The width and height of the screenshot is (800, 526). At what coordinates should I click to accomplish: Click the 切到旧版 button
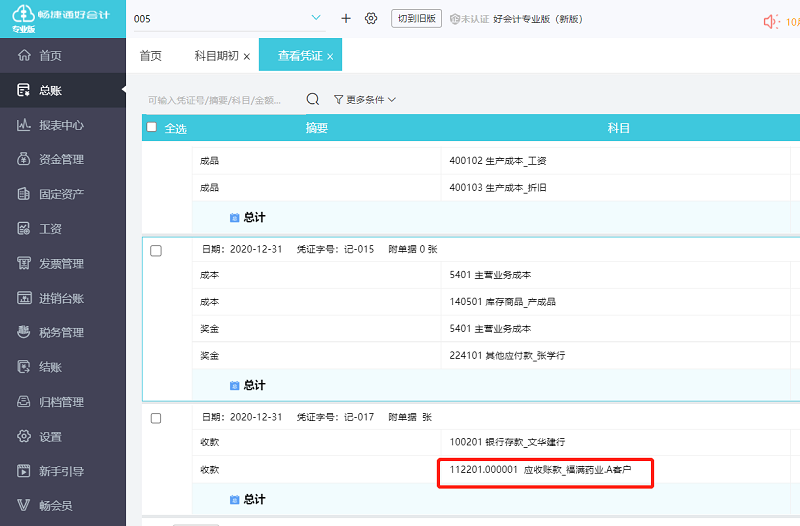click(416, 18)
